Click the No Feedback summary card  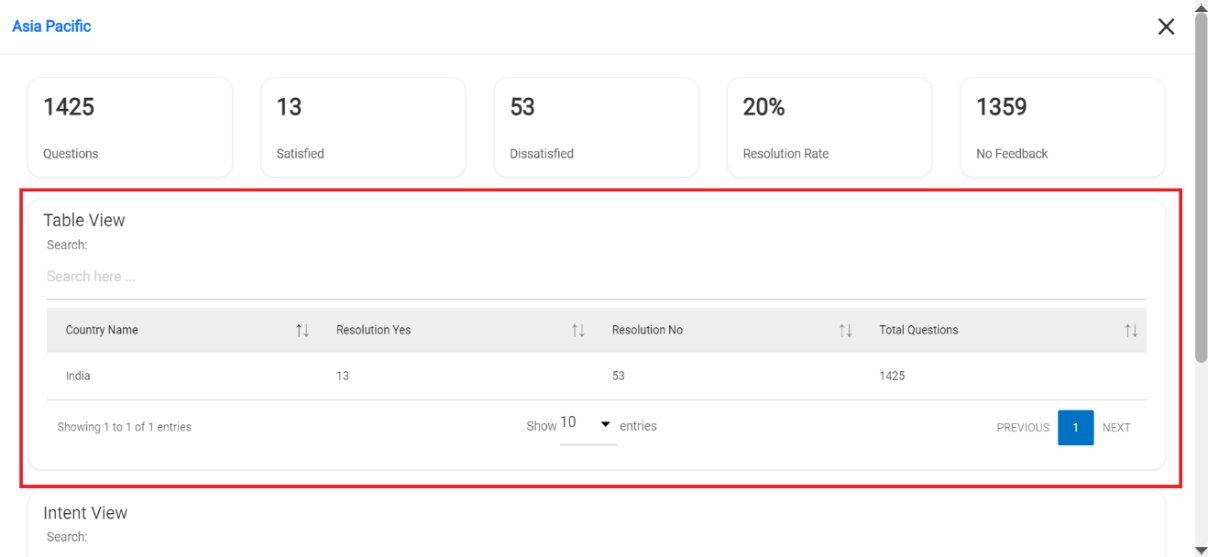(1062, 128)
